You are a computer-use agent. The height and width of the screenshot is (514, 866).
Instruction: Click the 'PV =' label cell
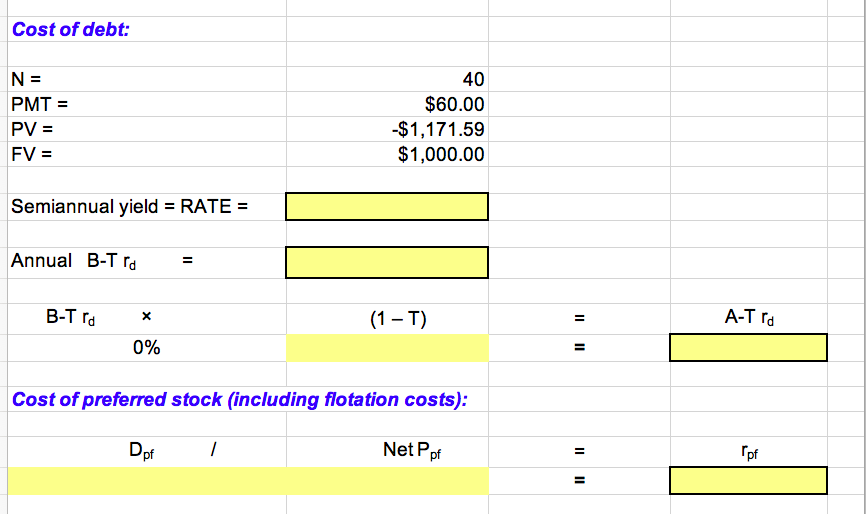pyautogui.click(x=147, y=129)
